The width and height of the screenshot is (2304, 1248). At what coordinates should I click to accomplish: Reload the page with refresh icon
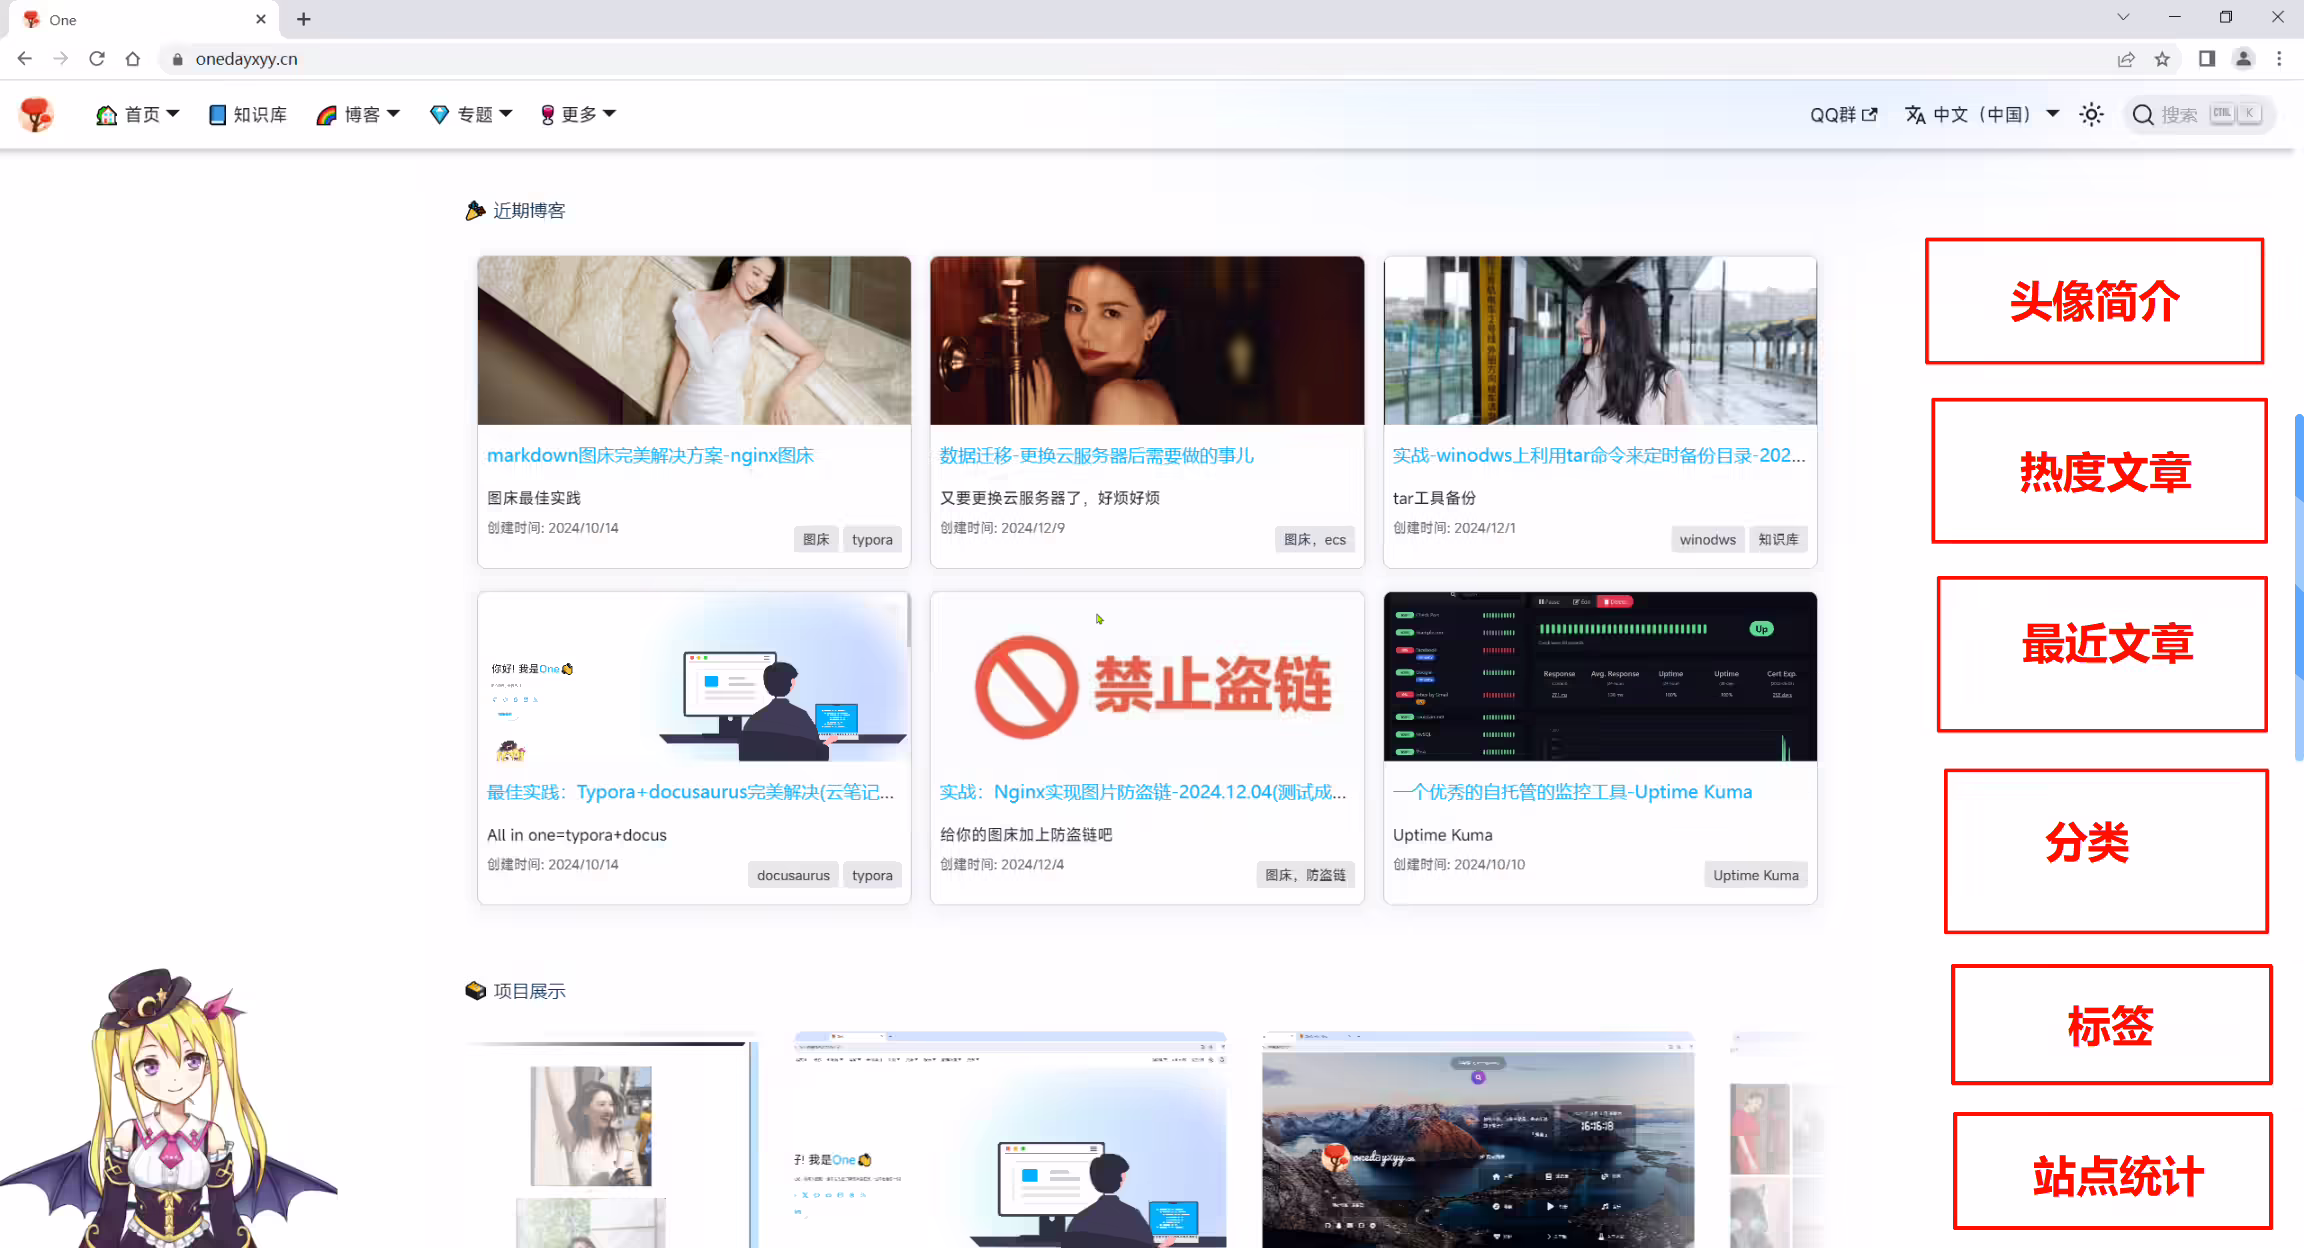97,59
